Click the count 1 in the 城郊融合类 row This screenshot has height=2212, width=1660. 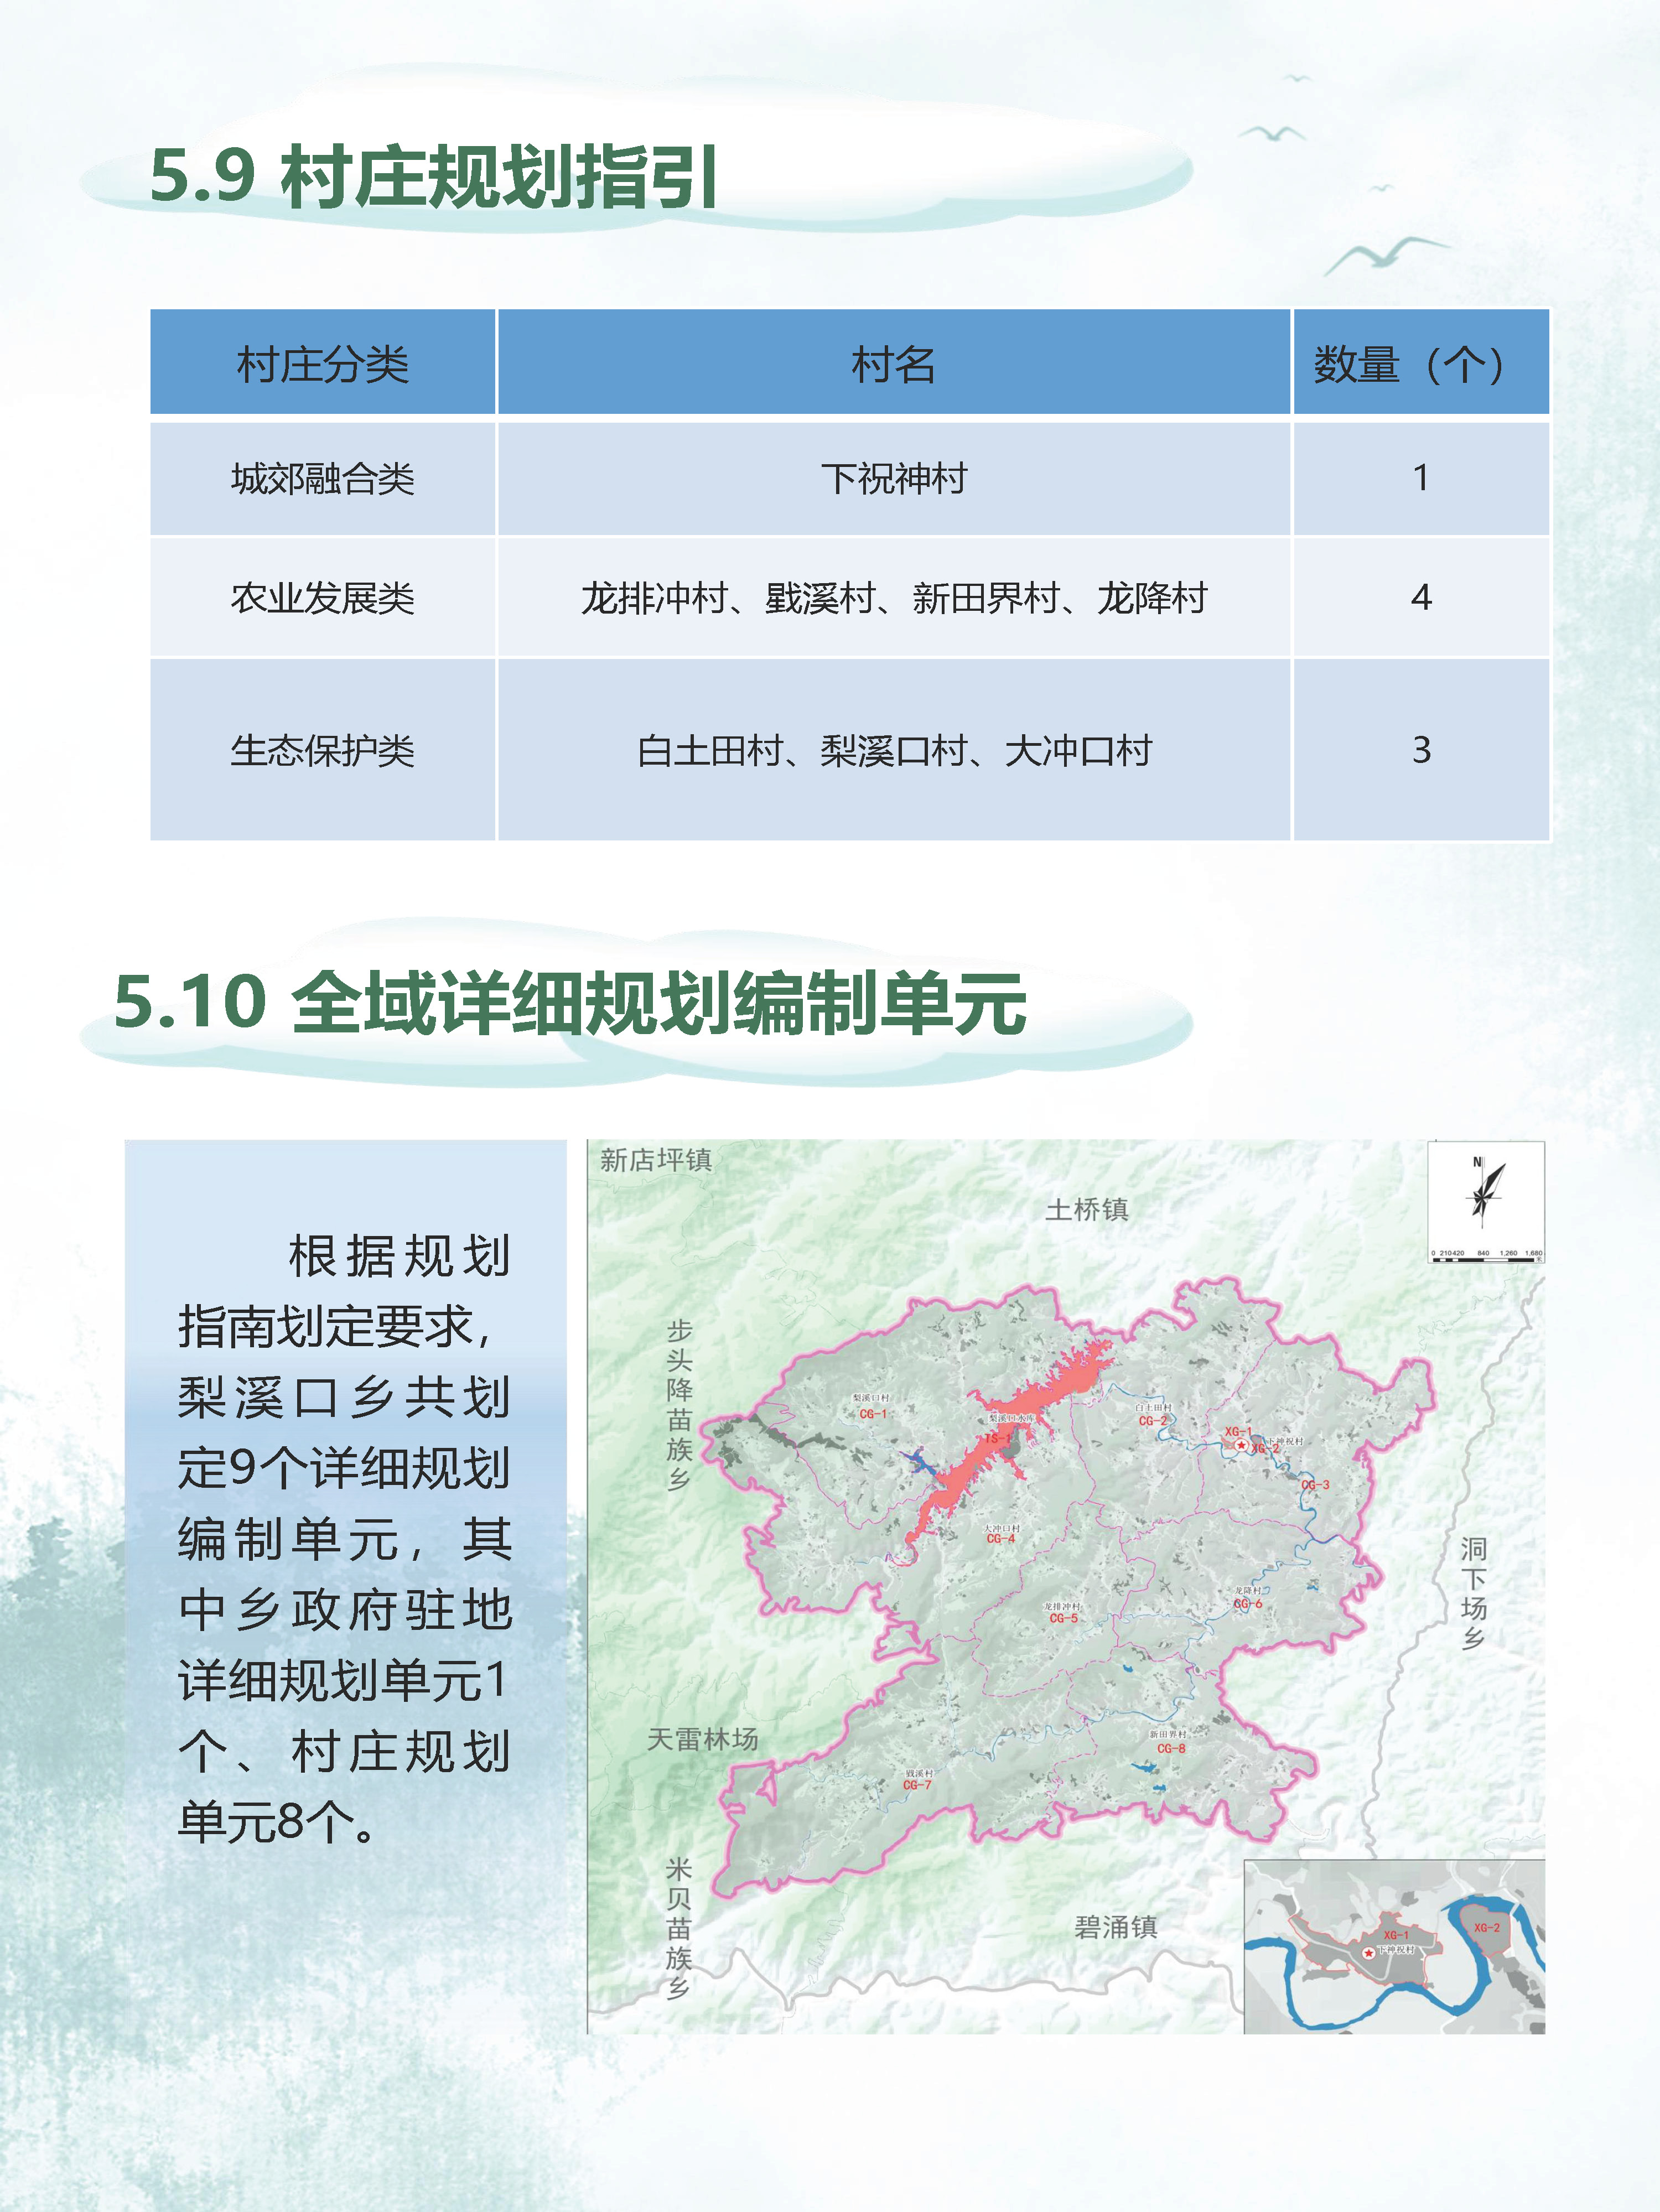click(x=1421, y=479)
